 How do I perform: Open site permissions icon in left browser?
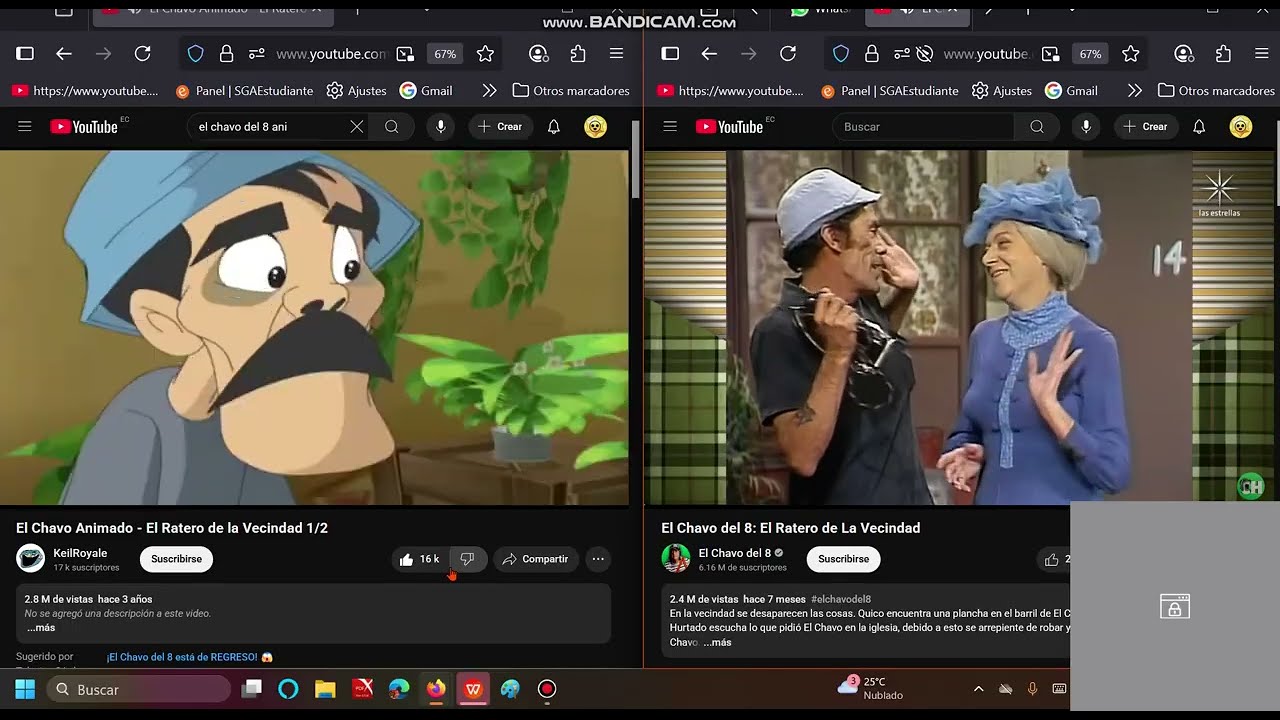coord(257,54)
